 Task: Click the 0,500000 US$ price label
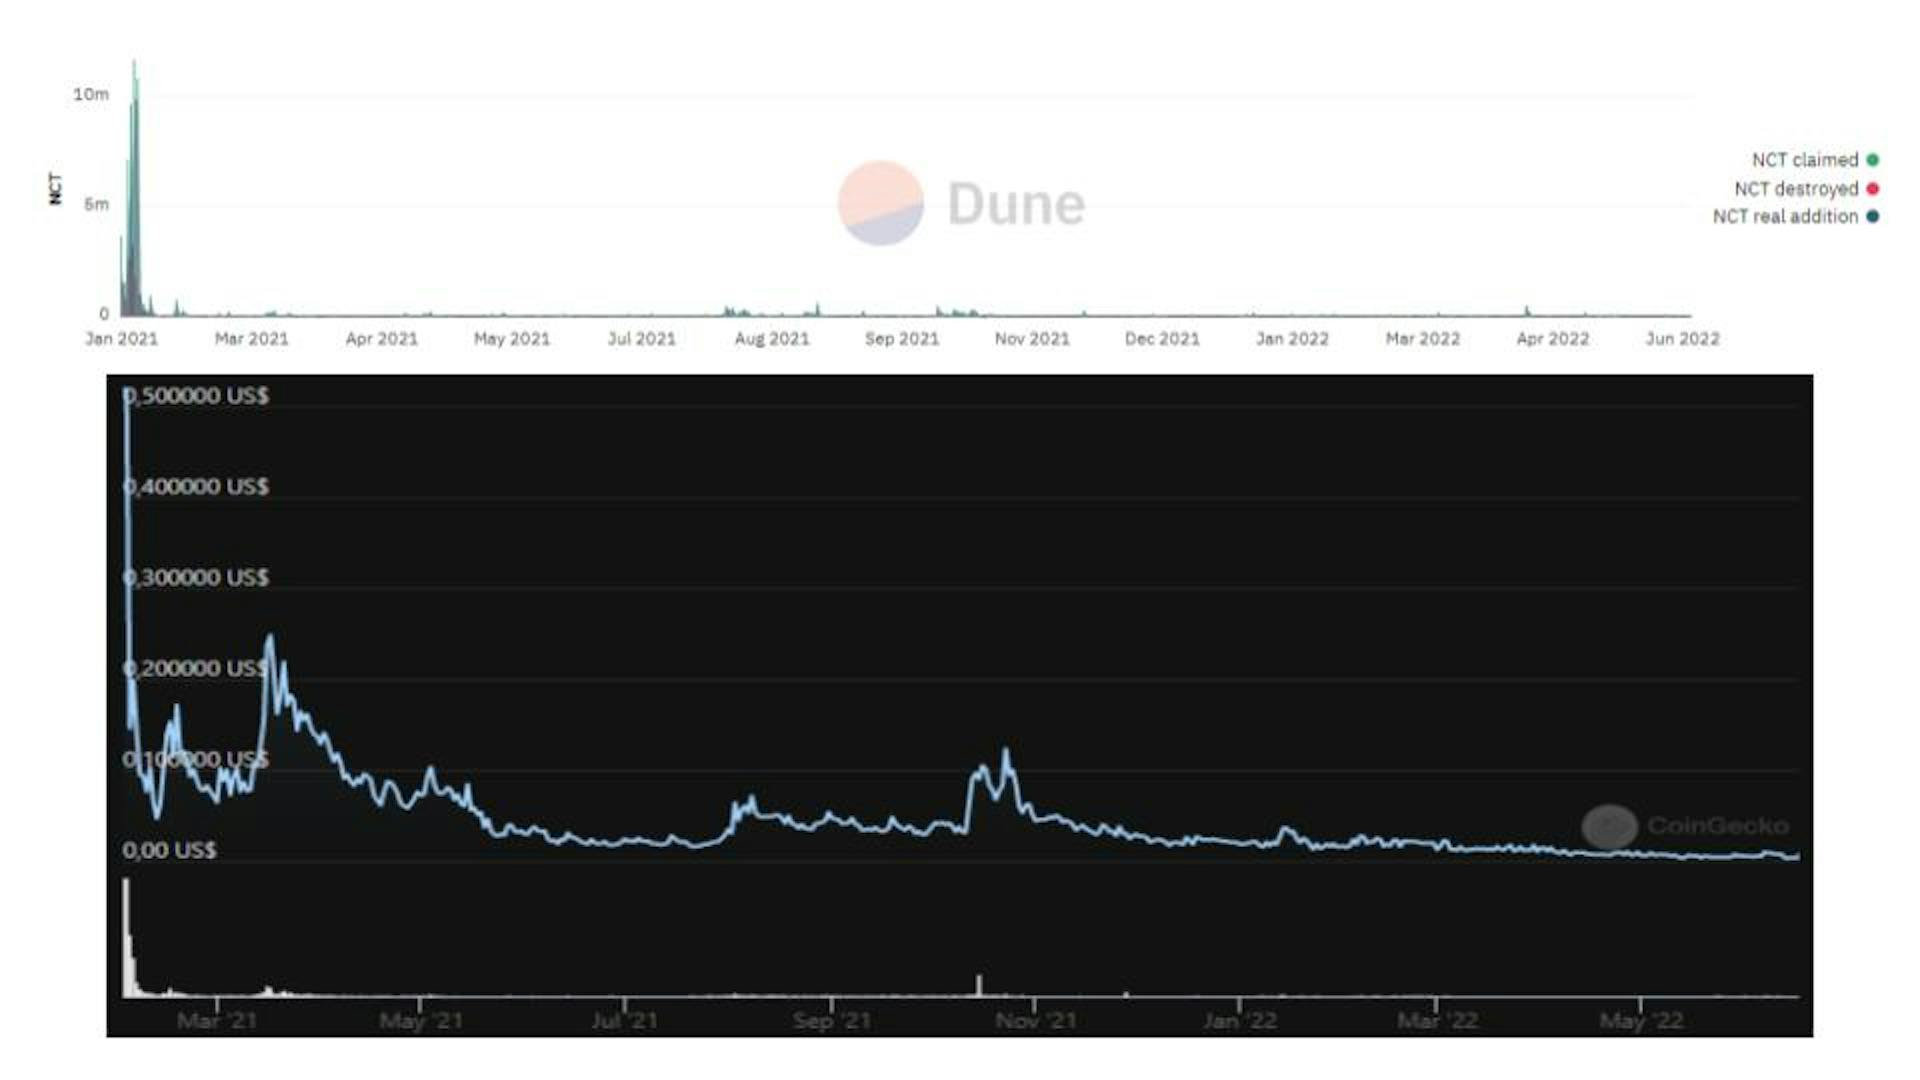coord(196,395)
